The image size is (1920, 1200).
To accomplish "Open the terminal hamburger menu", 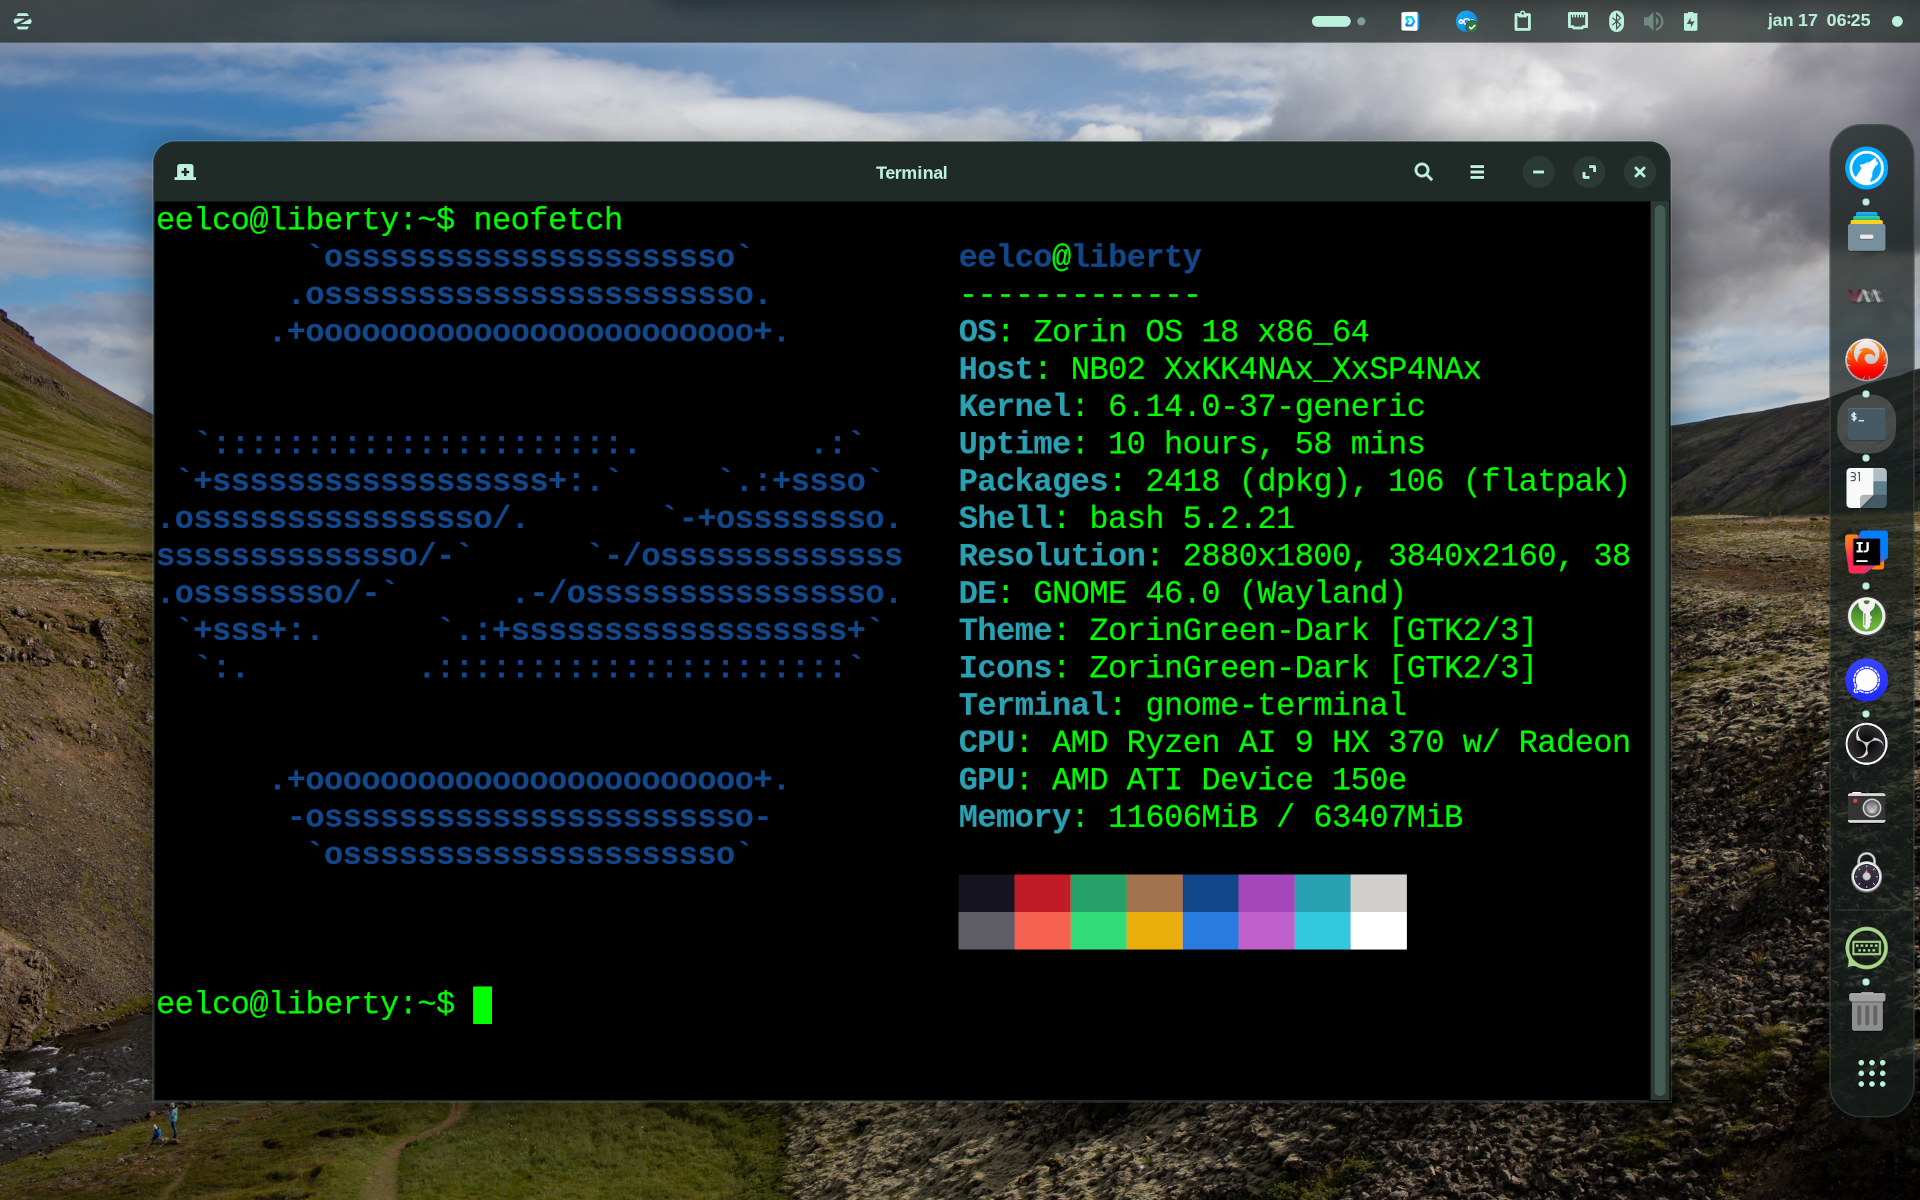I will (x=1477, y=172).
